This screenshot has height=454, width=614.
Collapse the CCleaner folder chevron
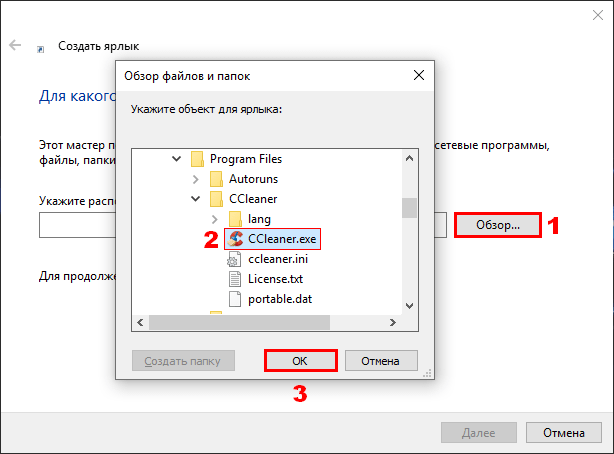[x=195, y=199]
